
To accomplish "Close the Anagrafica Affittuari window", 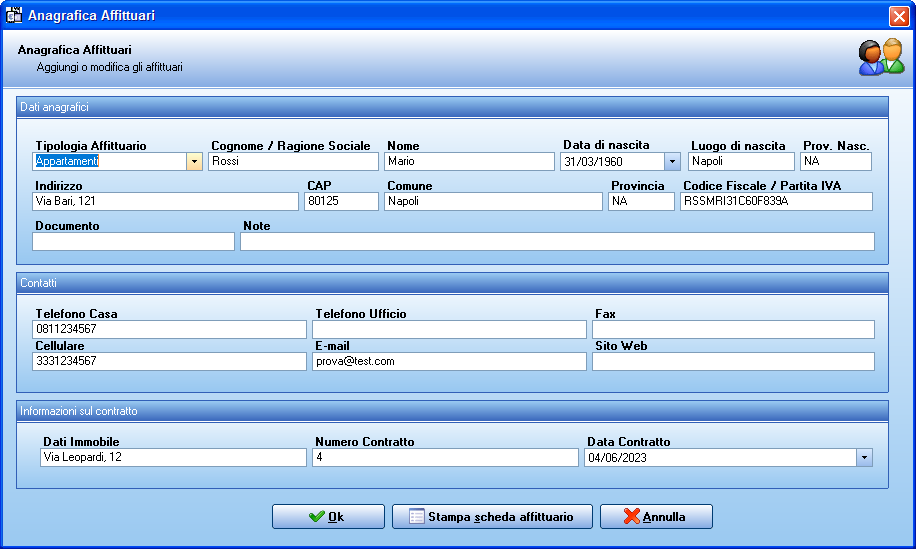I will [898, 16].
